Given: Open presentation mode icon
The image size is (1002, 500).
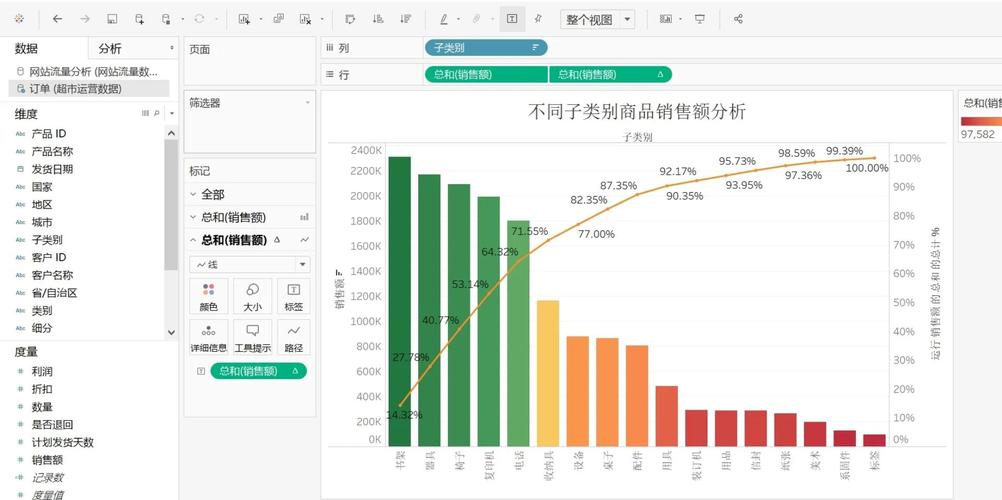Looking at the screenshot, I should [700, 19].
